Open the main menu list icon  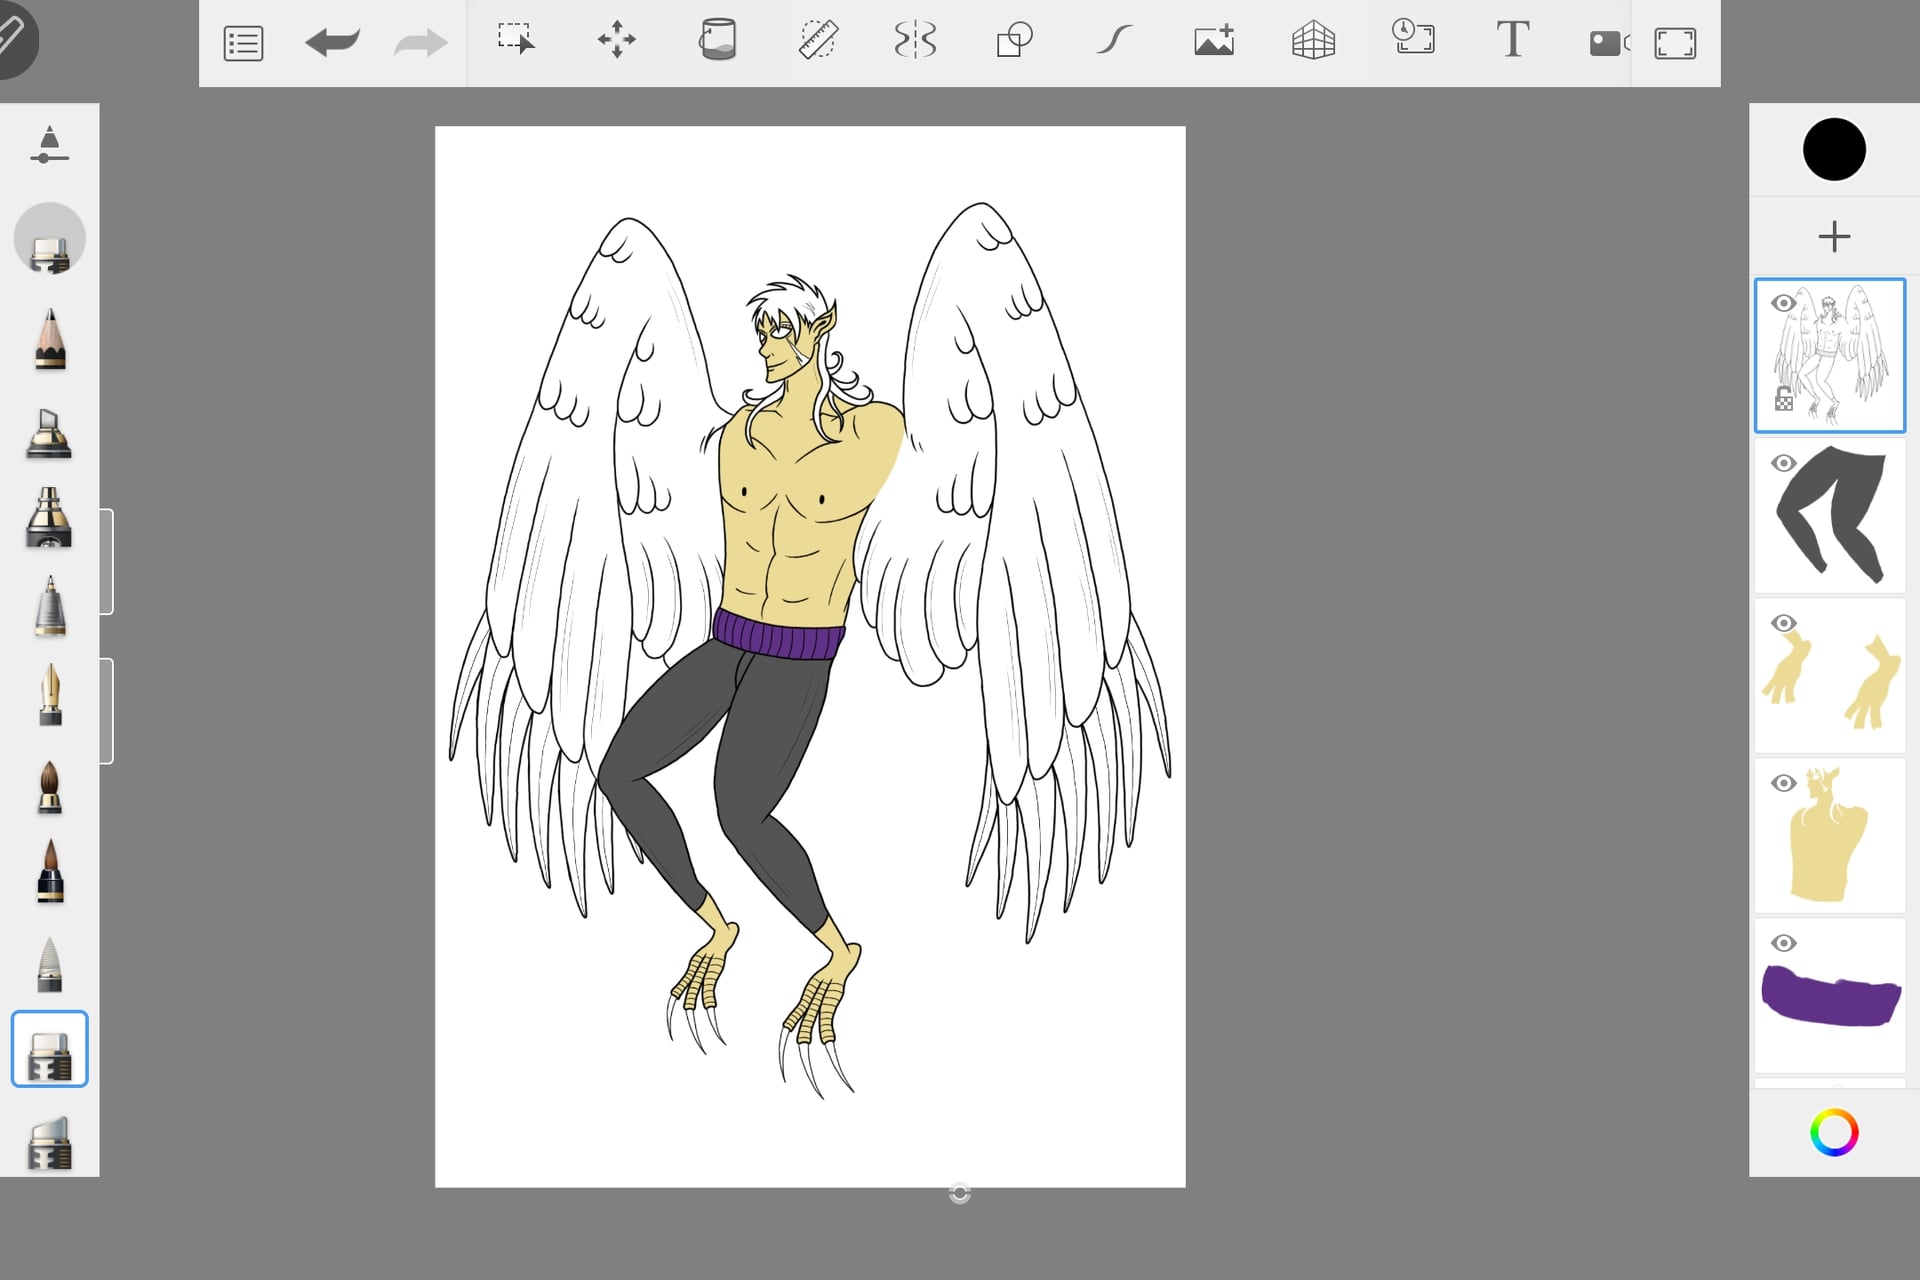pyautogui.click(x=243, y=43)
